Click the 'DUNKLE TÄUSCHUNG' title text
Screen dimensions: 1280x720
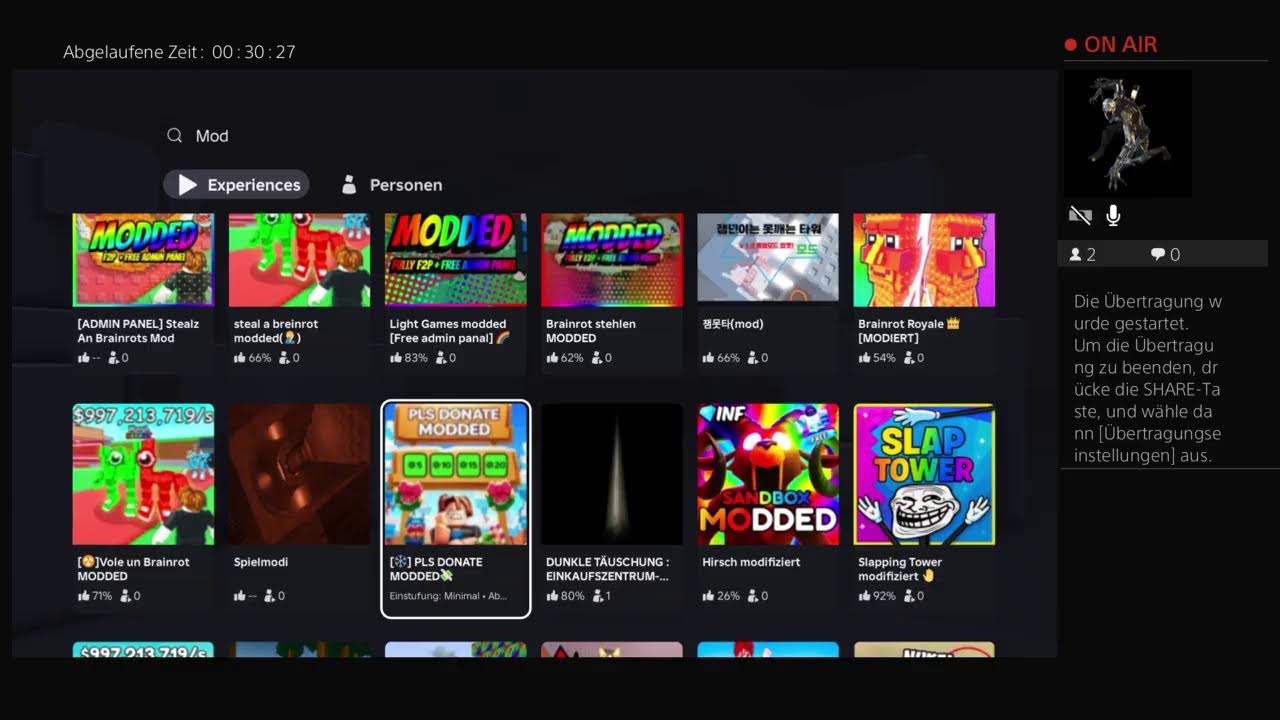pyautogui.click(x=607, y=569)
